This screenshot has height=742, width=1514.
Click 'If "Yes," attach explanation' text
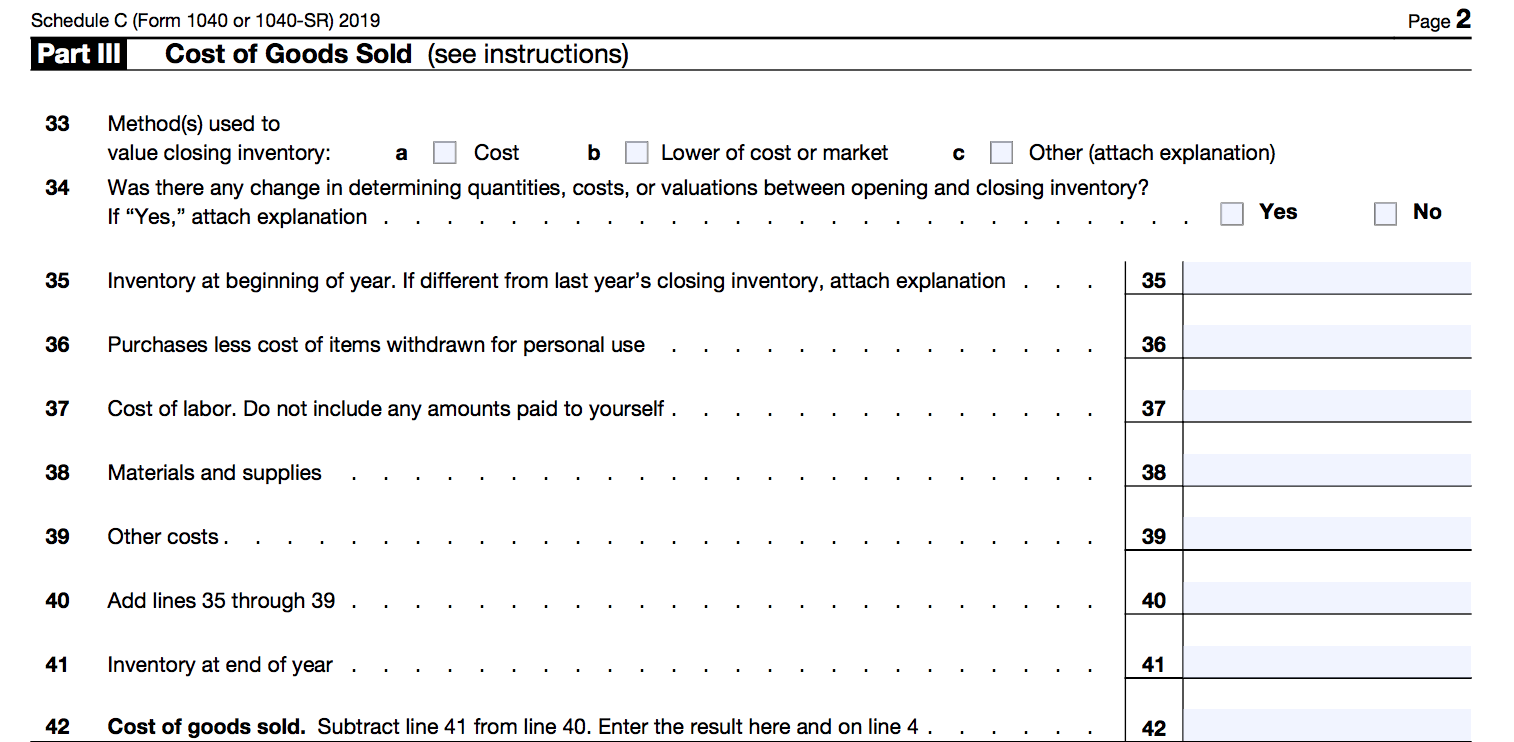click(237, 217)
